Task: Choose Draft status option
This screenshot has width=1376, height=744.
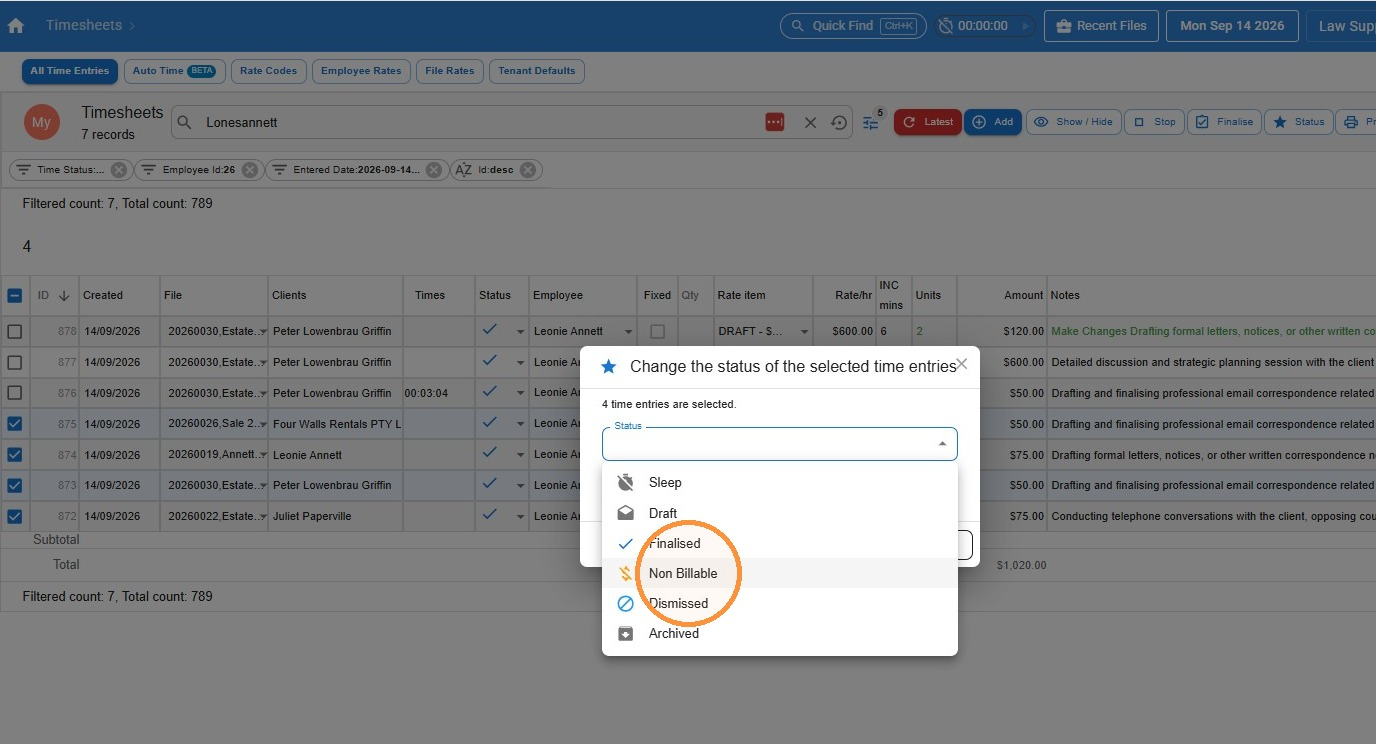Action: pyautogui.click(x=780, y=513)
